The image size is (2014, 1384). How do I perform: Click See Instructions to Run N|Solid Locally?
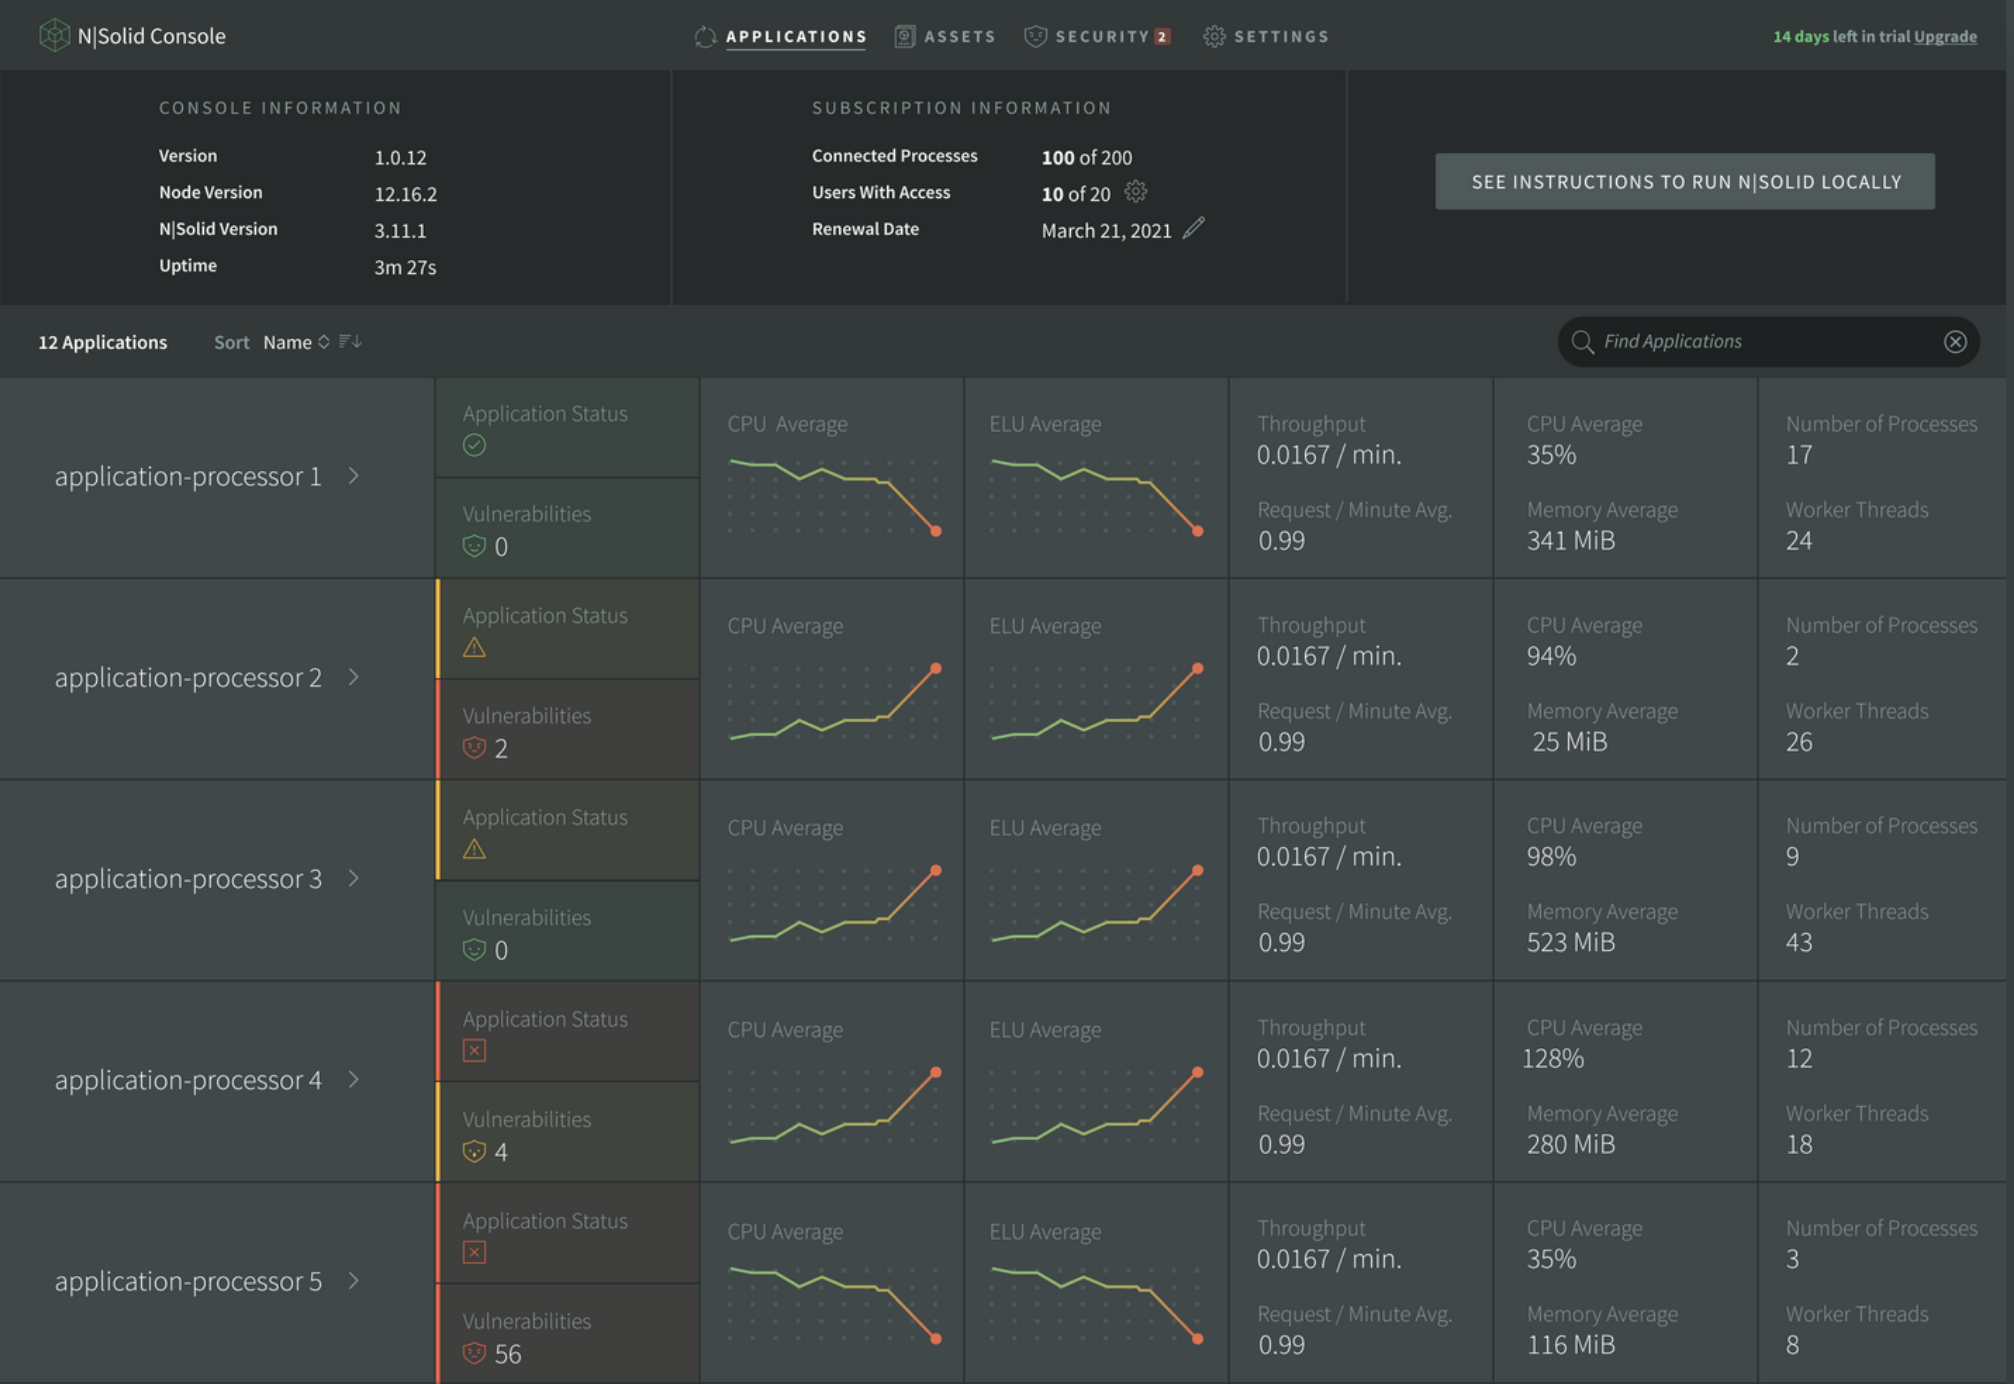tap(1684, 182)
